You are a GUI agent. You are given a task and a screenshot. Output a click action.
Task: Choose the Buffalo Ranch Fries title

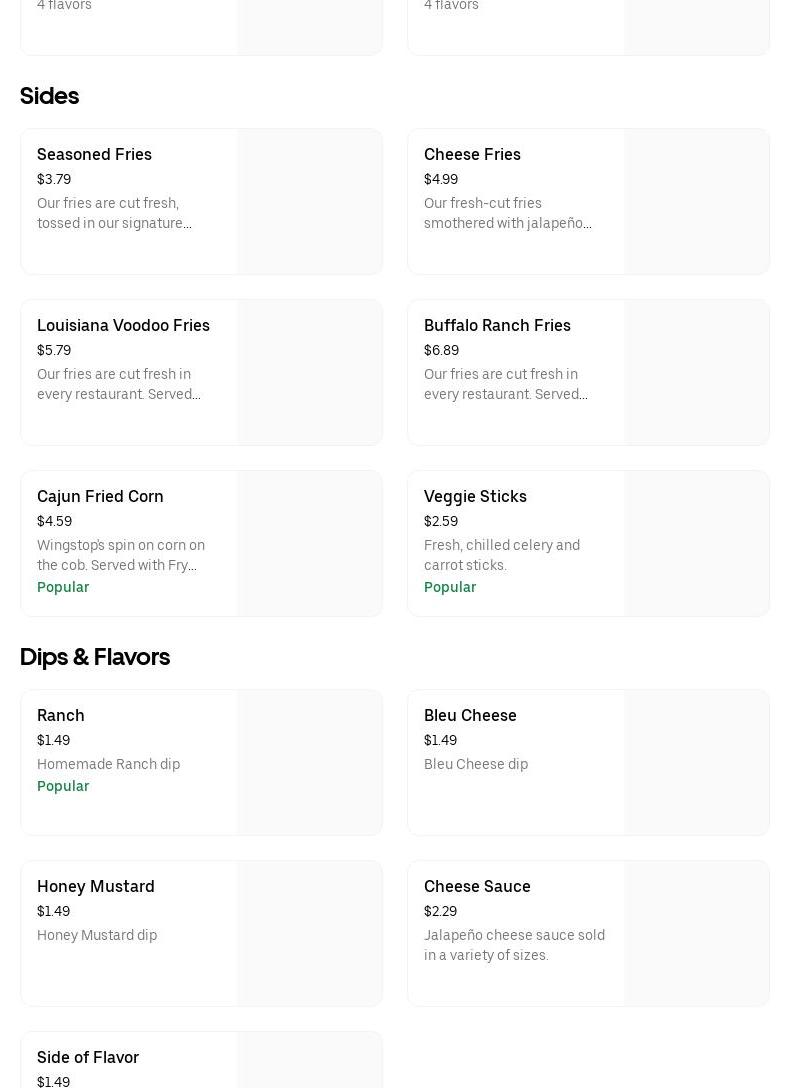(497, 325)
